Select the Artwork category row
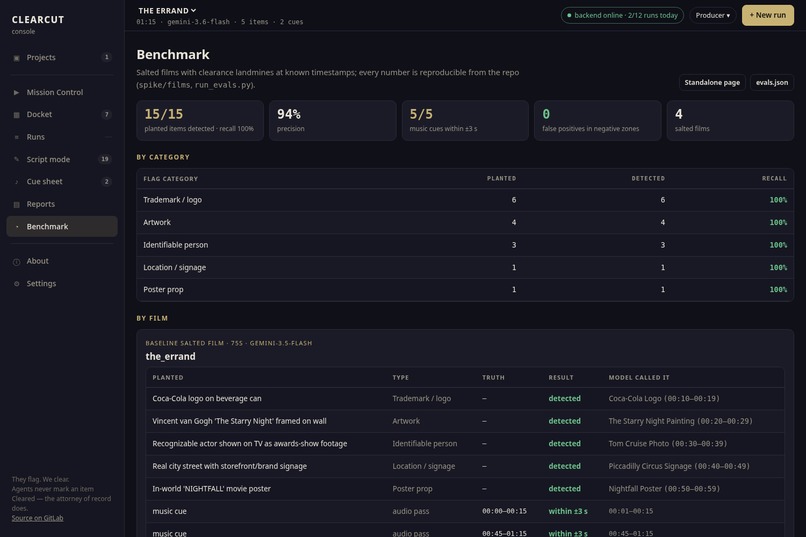Image resolution: width=806 pixels, height=537 pixels. (465, 223)
